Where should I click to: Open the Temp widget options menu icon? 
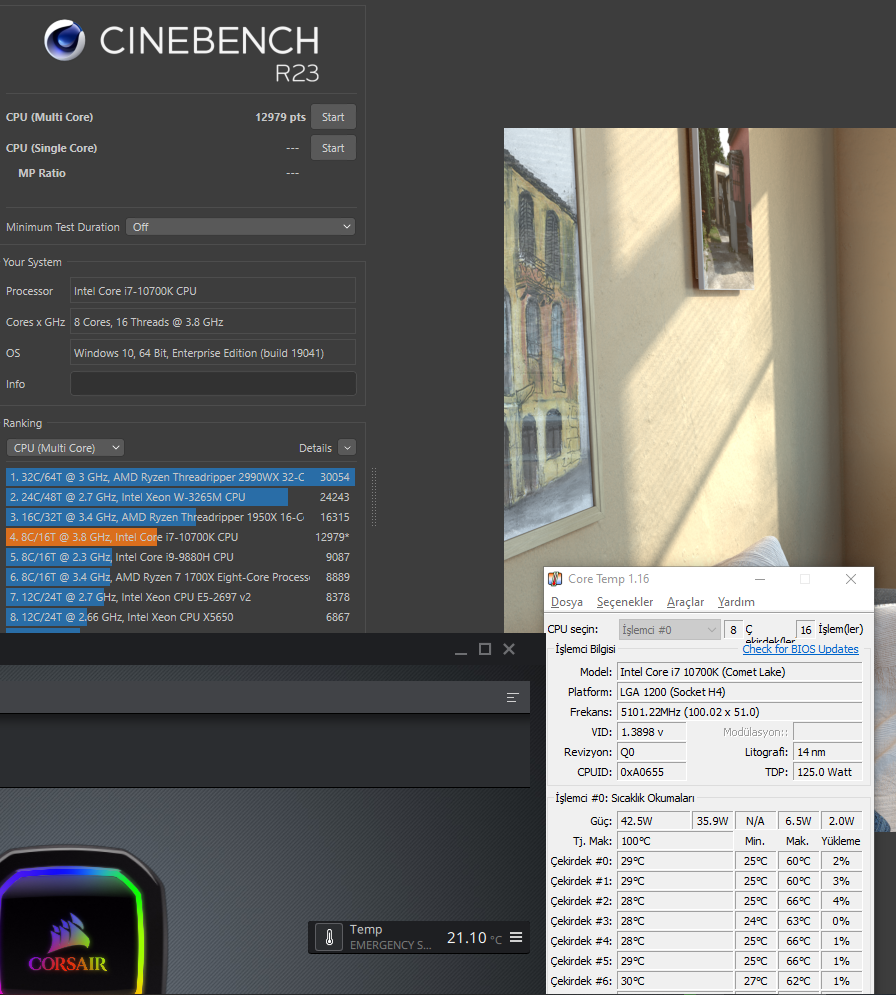(516, 937)
